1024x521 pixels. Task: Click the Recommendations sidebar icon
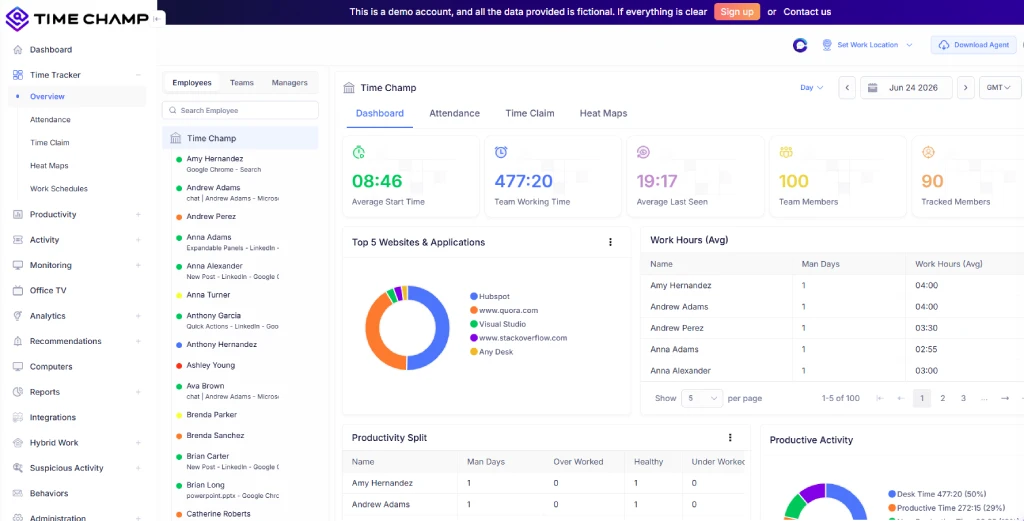pyautogui.click(x=18, y=341)
